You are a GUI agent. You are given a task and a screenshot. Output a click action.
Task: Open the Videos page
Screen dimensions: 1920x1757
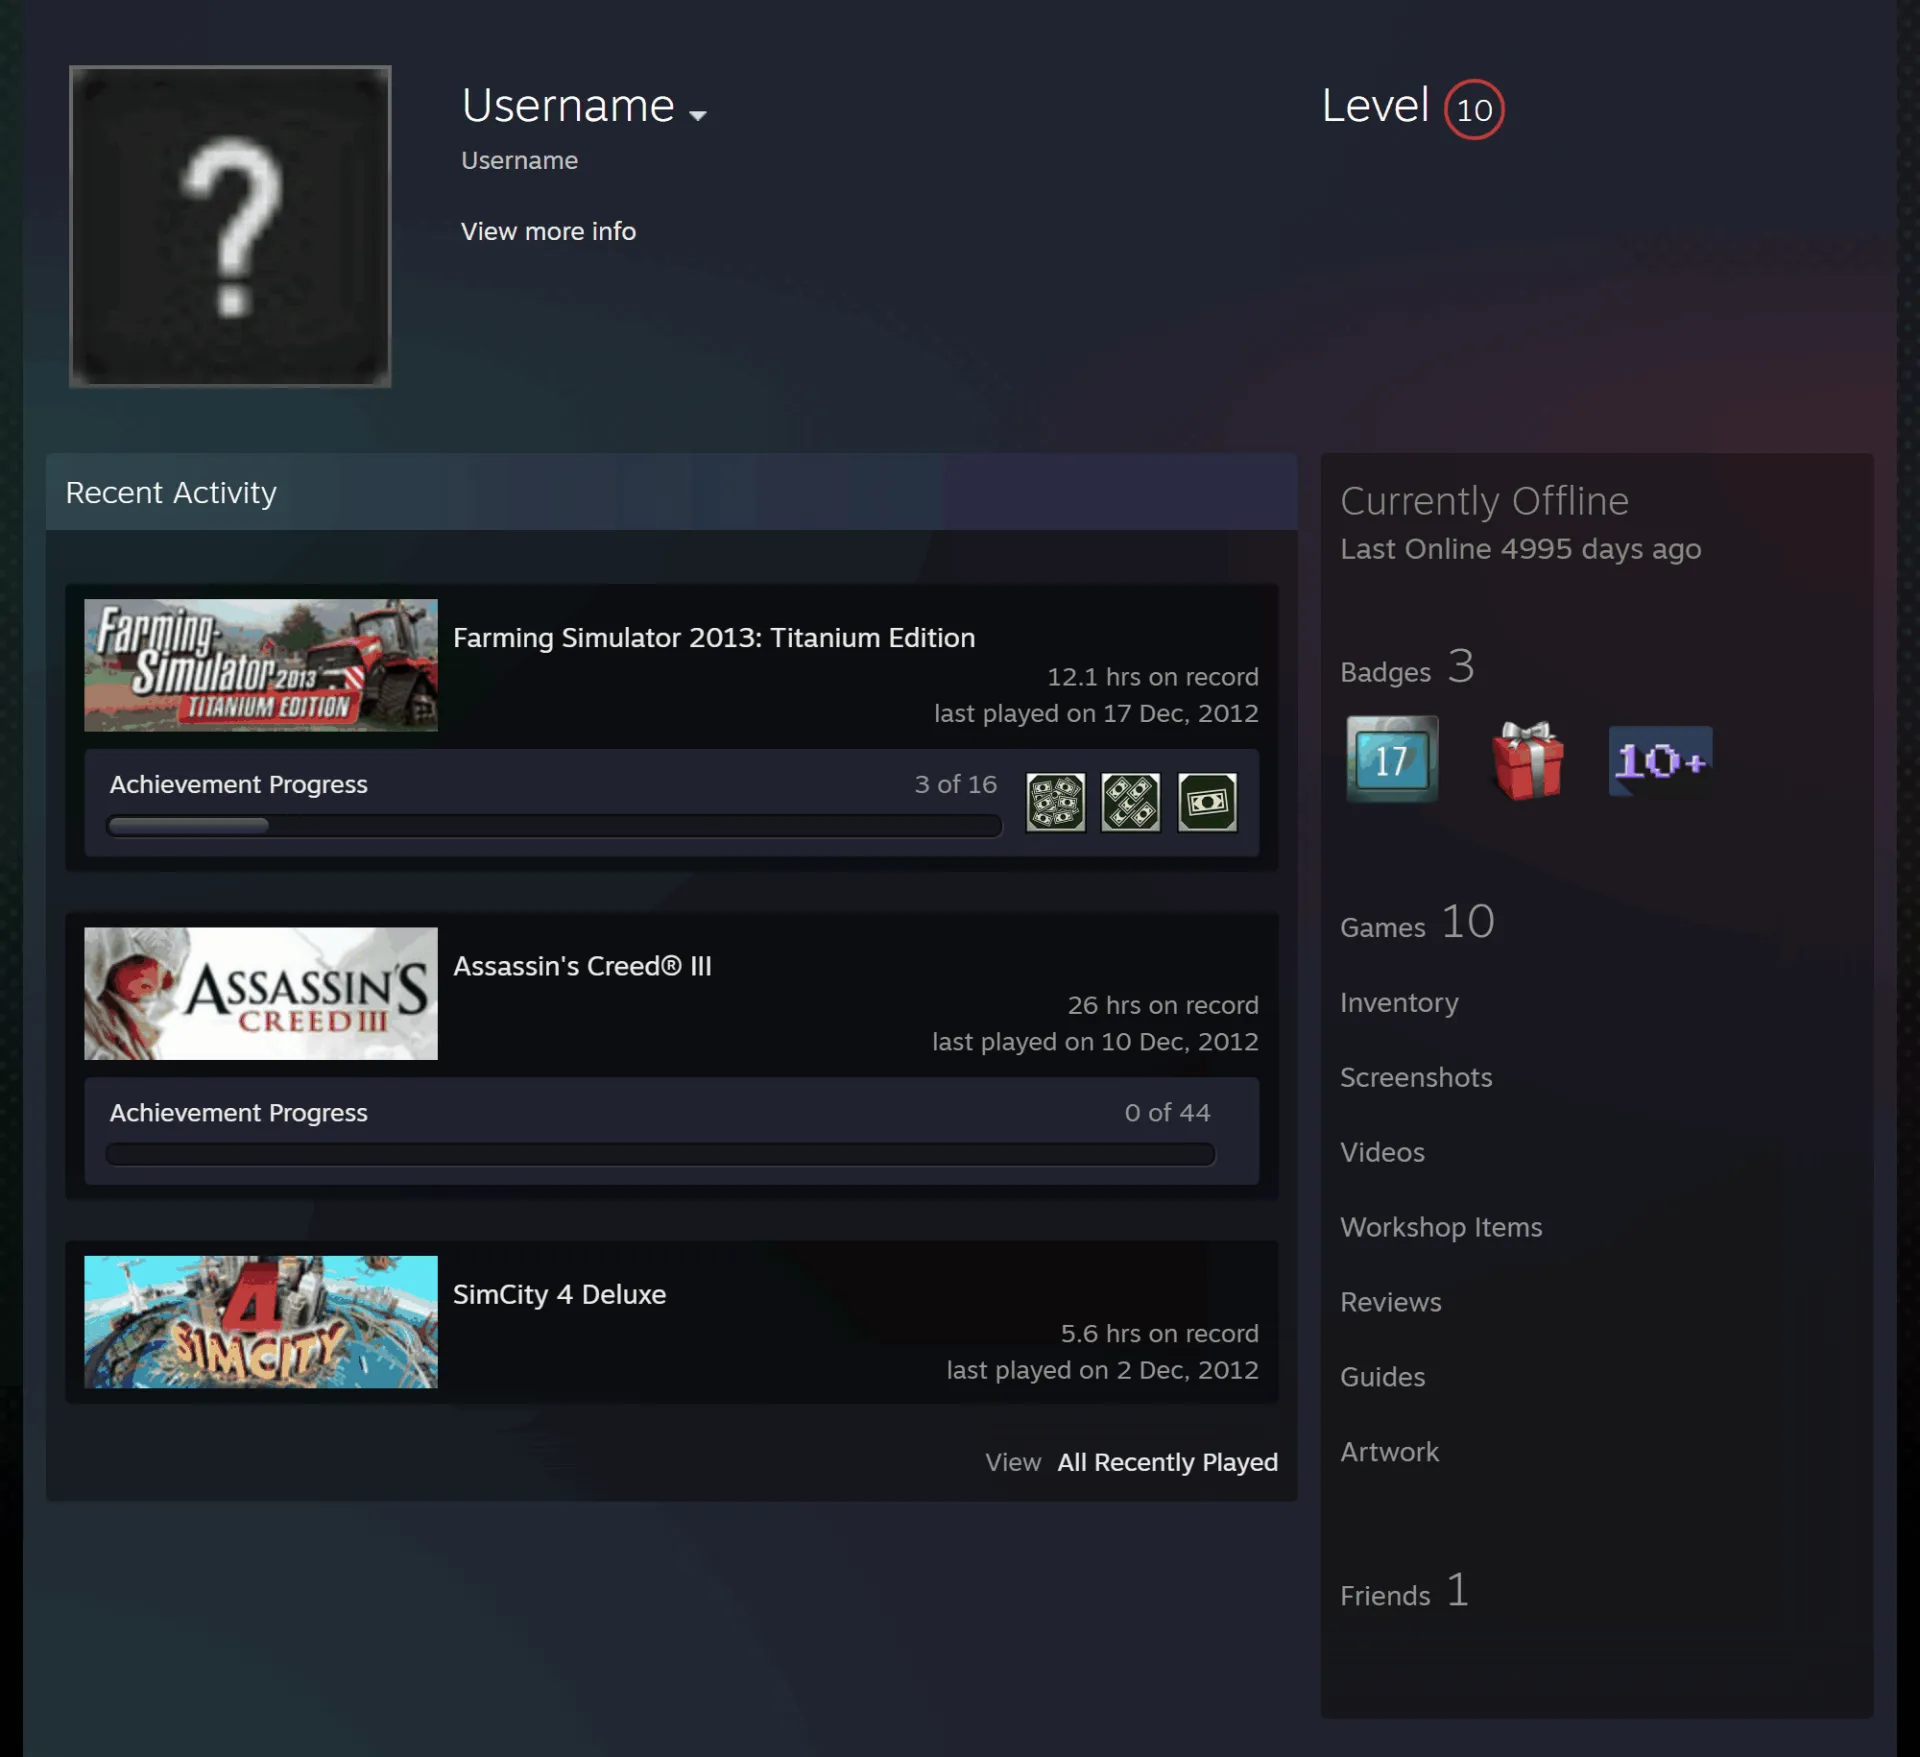1382,1152
